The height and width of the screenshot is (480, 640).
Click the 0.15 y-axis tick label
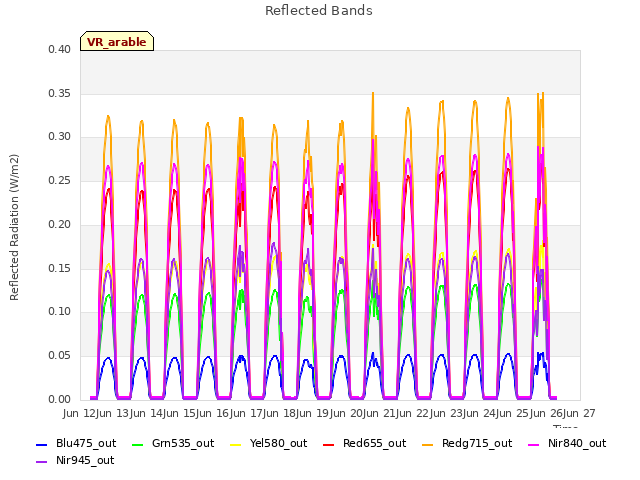pos(59,268)
